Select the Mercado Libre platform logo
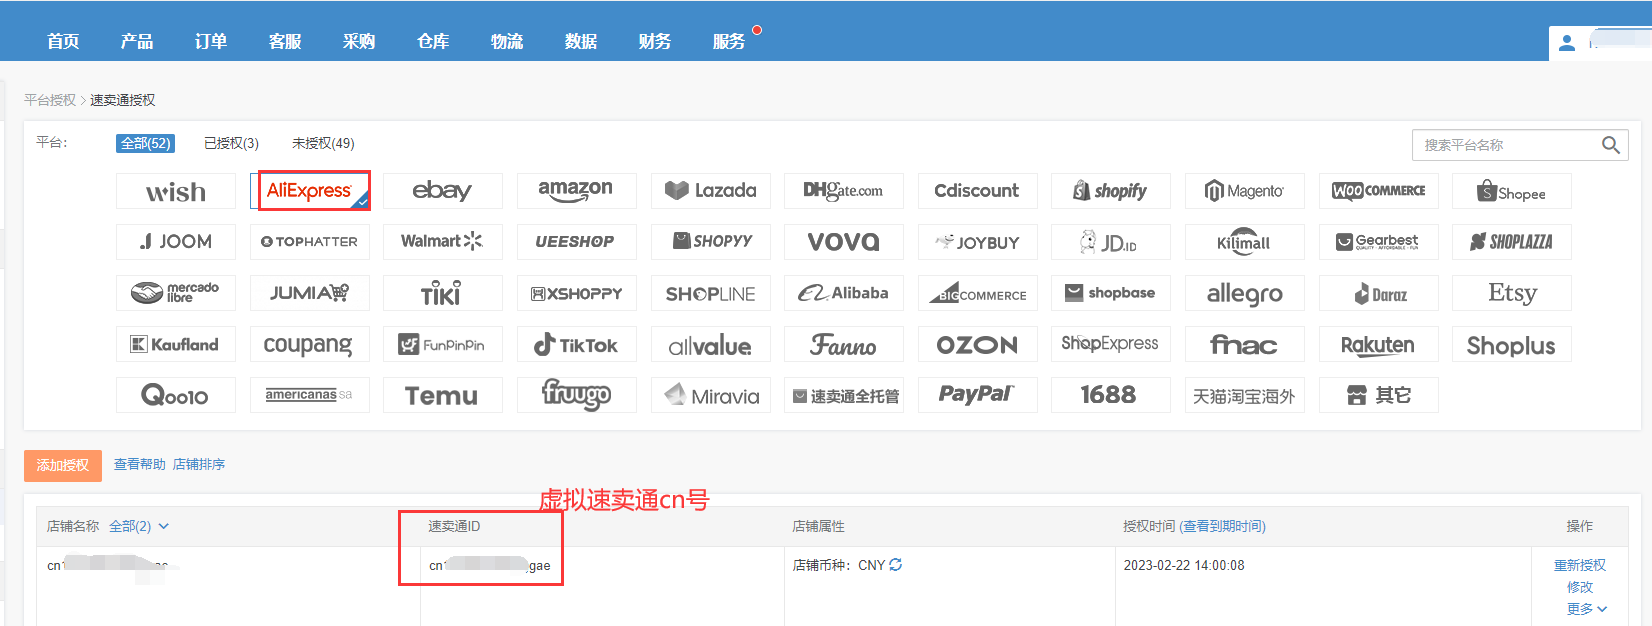The height and width of the screenshot is (626, 1652). (x=176, y=293)
